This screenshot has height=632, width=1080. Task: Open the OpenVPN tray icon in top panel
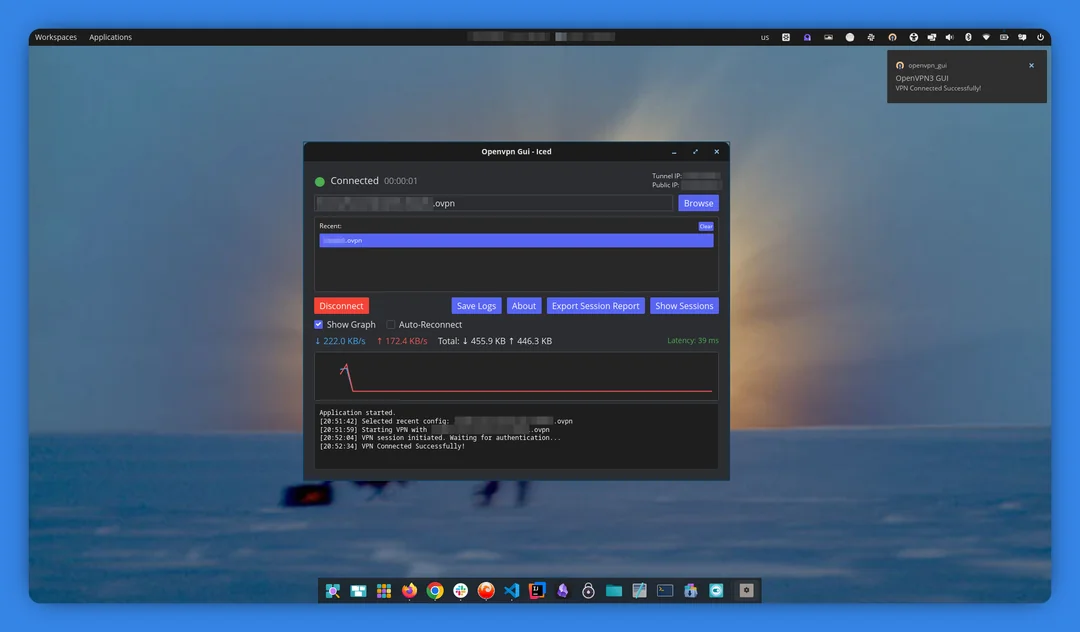[x=892, y=37]
